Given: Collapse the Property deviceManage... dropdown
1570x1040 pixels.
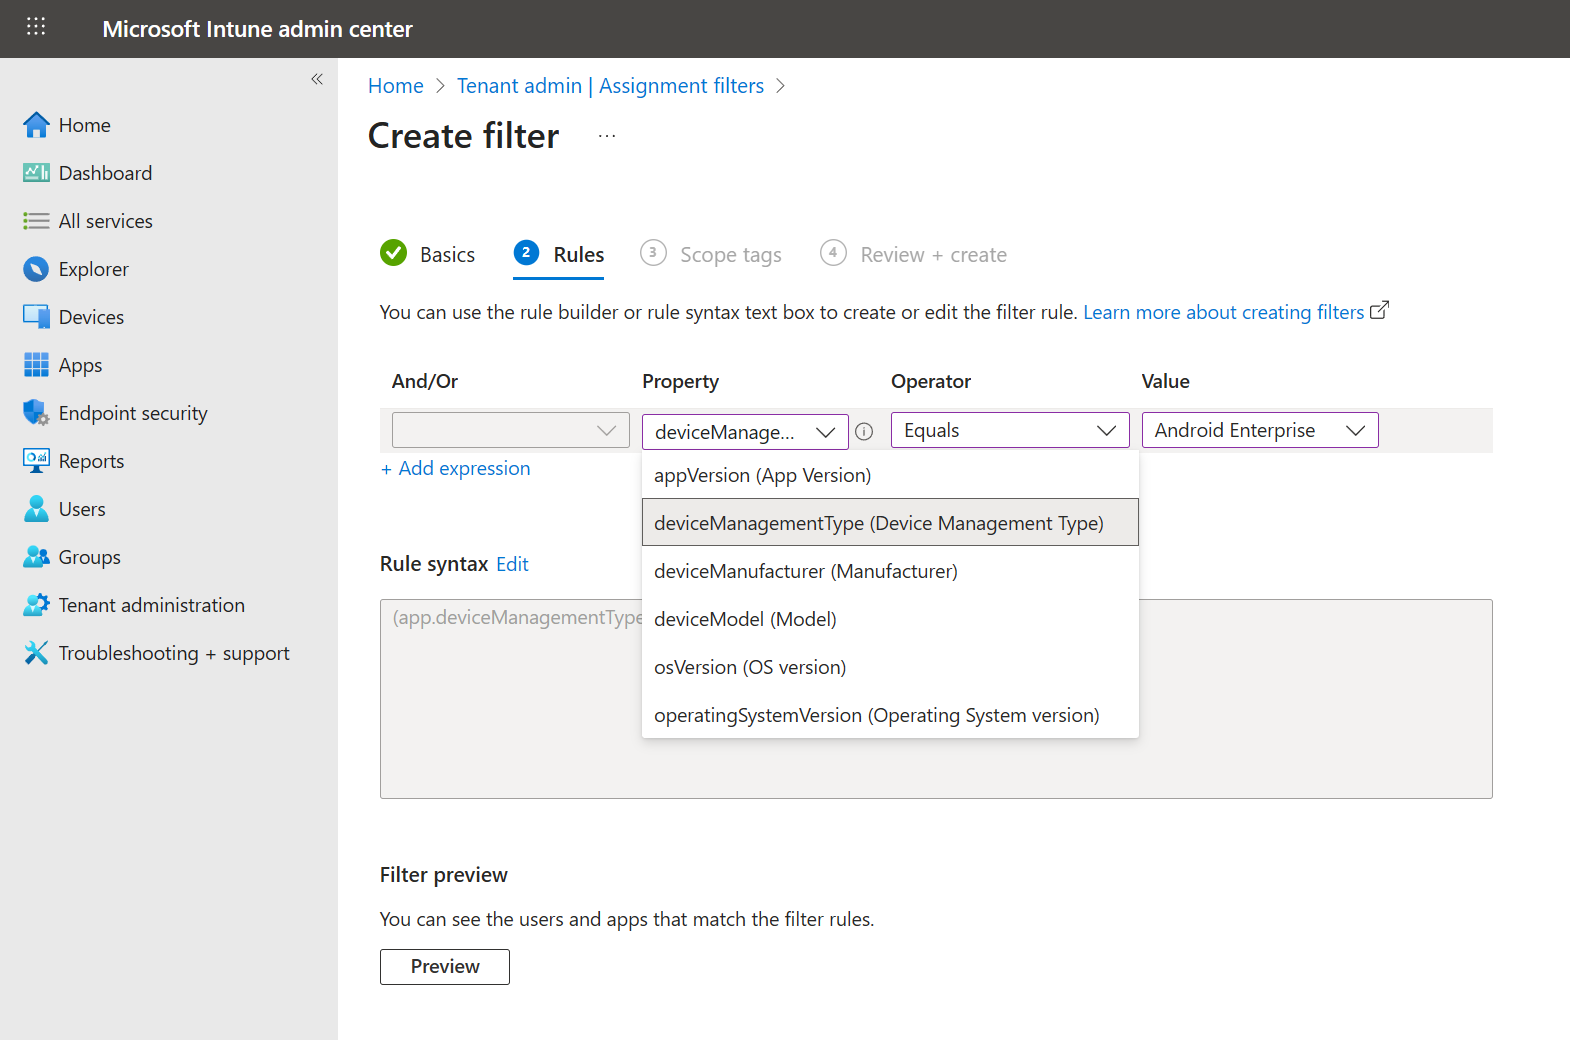Looking at the screenshot, I should (x=745, y=431).
